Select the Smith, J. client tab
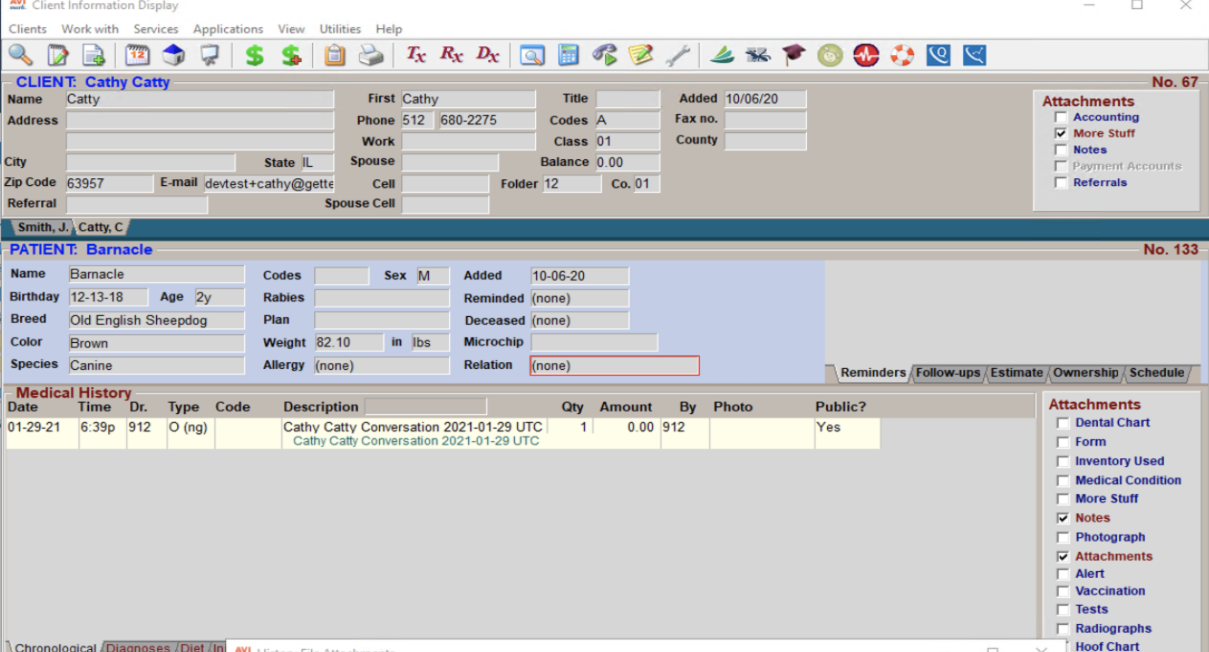 (43, 228)
